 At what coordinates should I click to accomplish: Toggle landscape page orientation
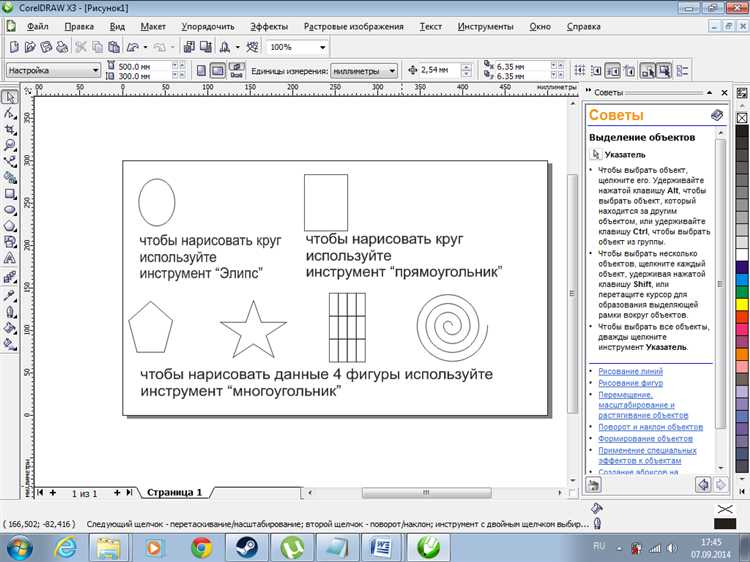coord(219,71)
